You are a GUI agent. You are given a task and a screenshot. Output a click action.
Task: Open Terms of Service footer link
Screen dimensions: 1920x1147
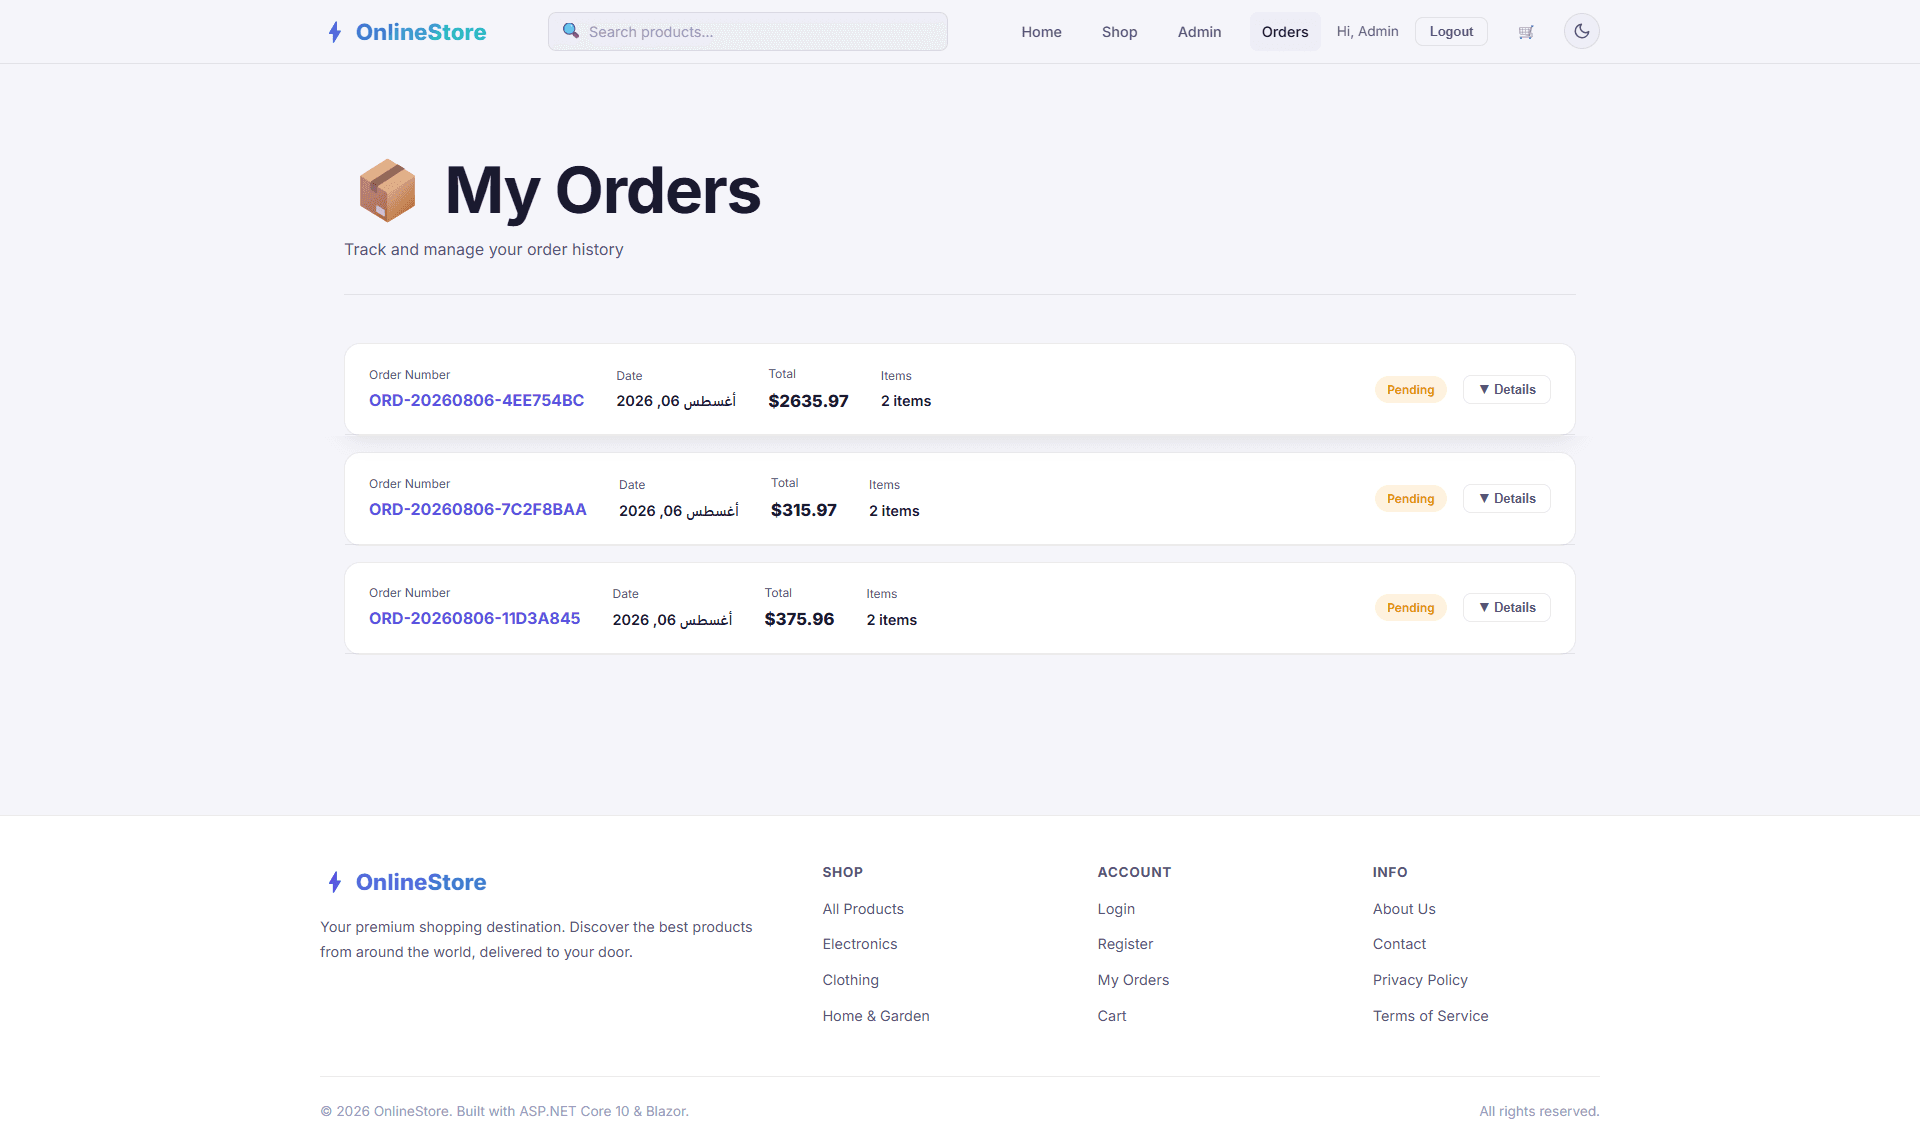(1430, 1016)
